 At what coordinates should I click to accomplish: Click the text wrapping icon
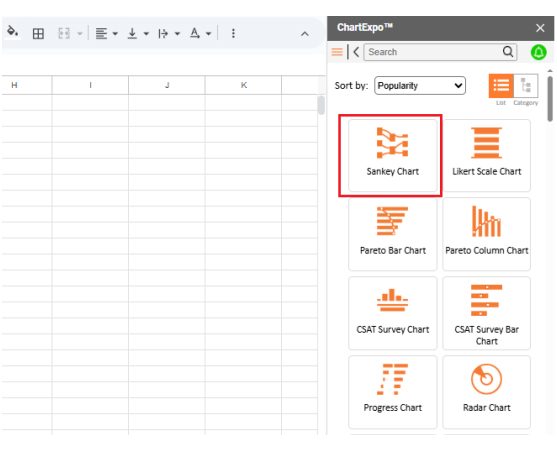point(163,34)
